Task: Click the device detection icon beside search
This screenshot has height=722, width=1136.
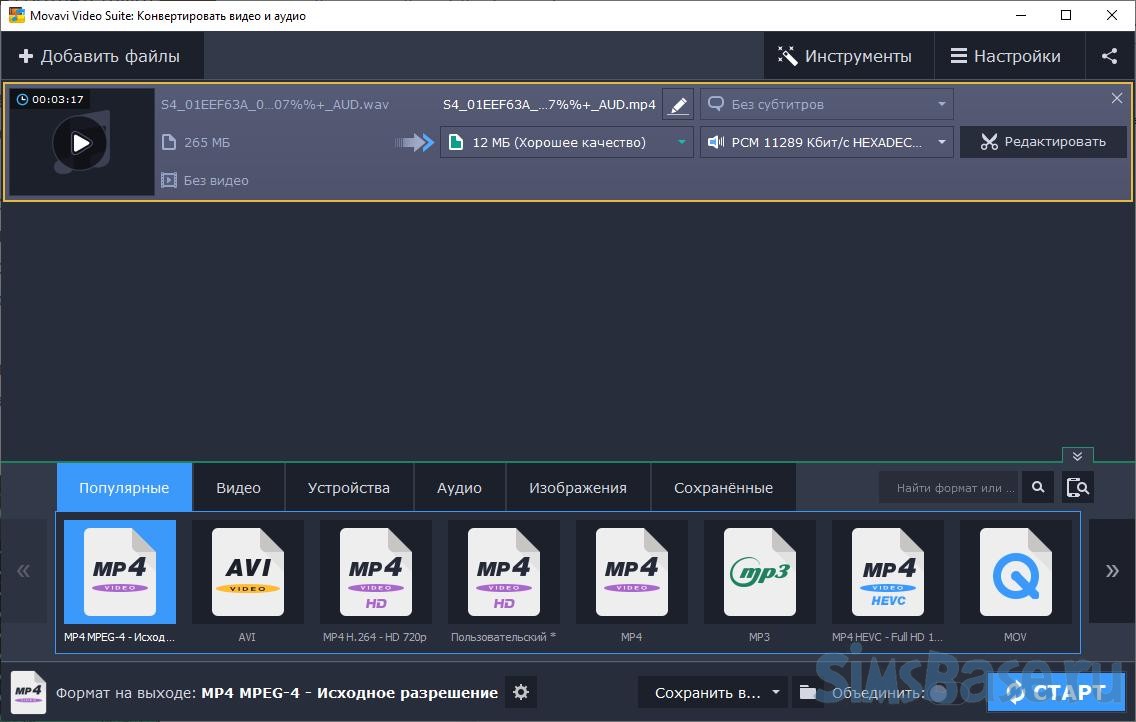Action: pos(1078,487)
